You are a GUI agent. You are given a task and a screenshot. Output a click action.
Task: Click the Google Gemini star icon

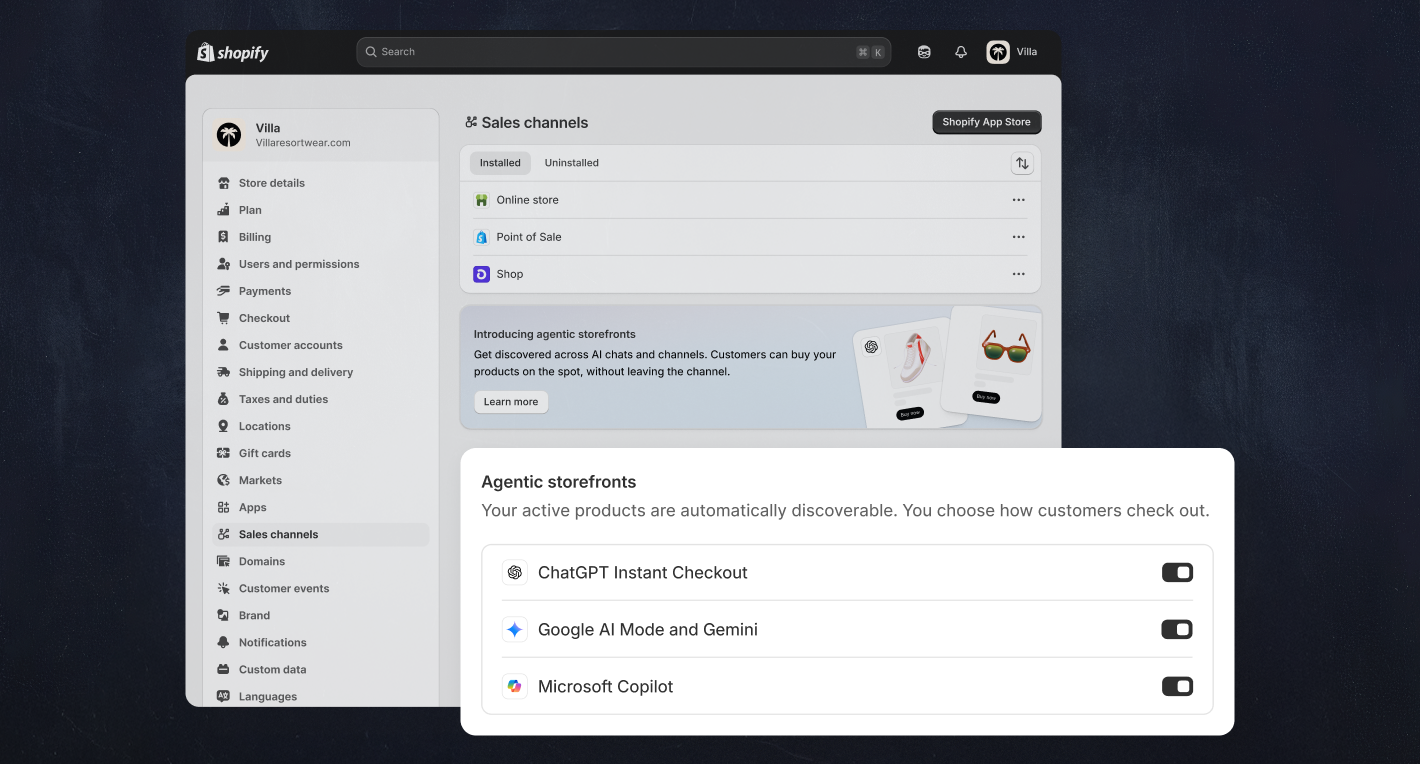click(x=515, y=629)
